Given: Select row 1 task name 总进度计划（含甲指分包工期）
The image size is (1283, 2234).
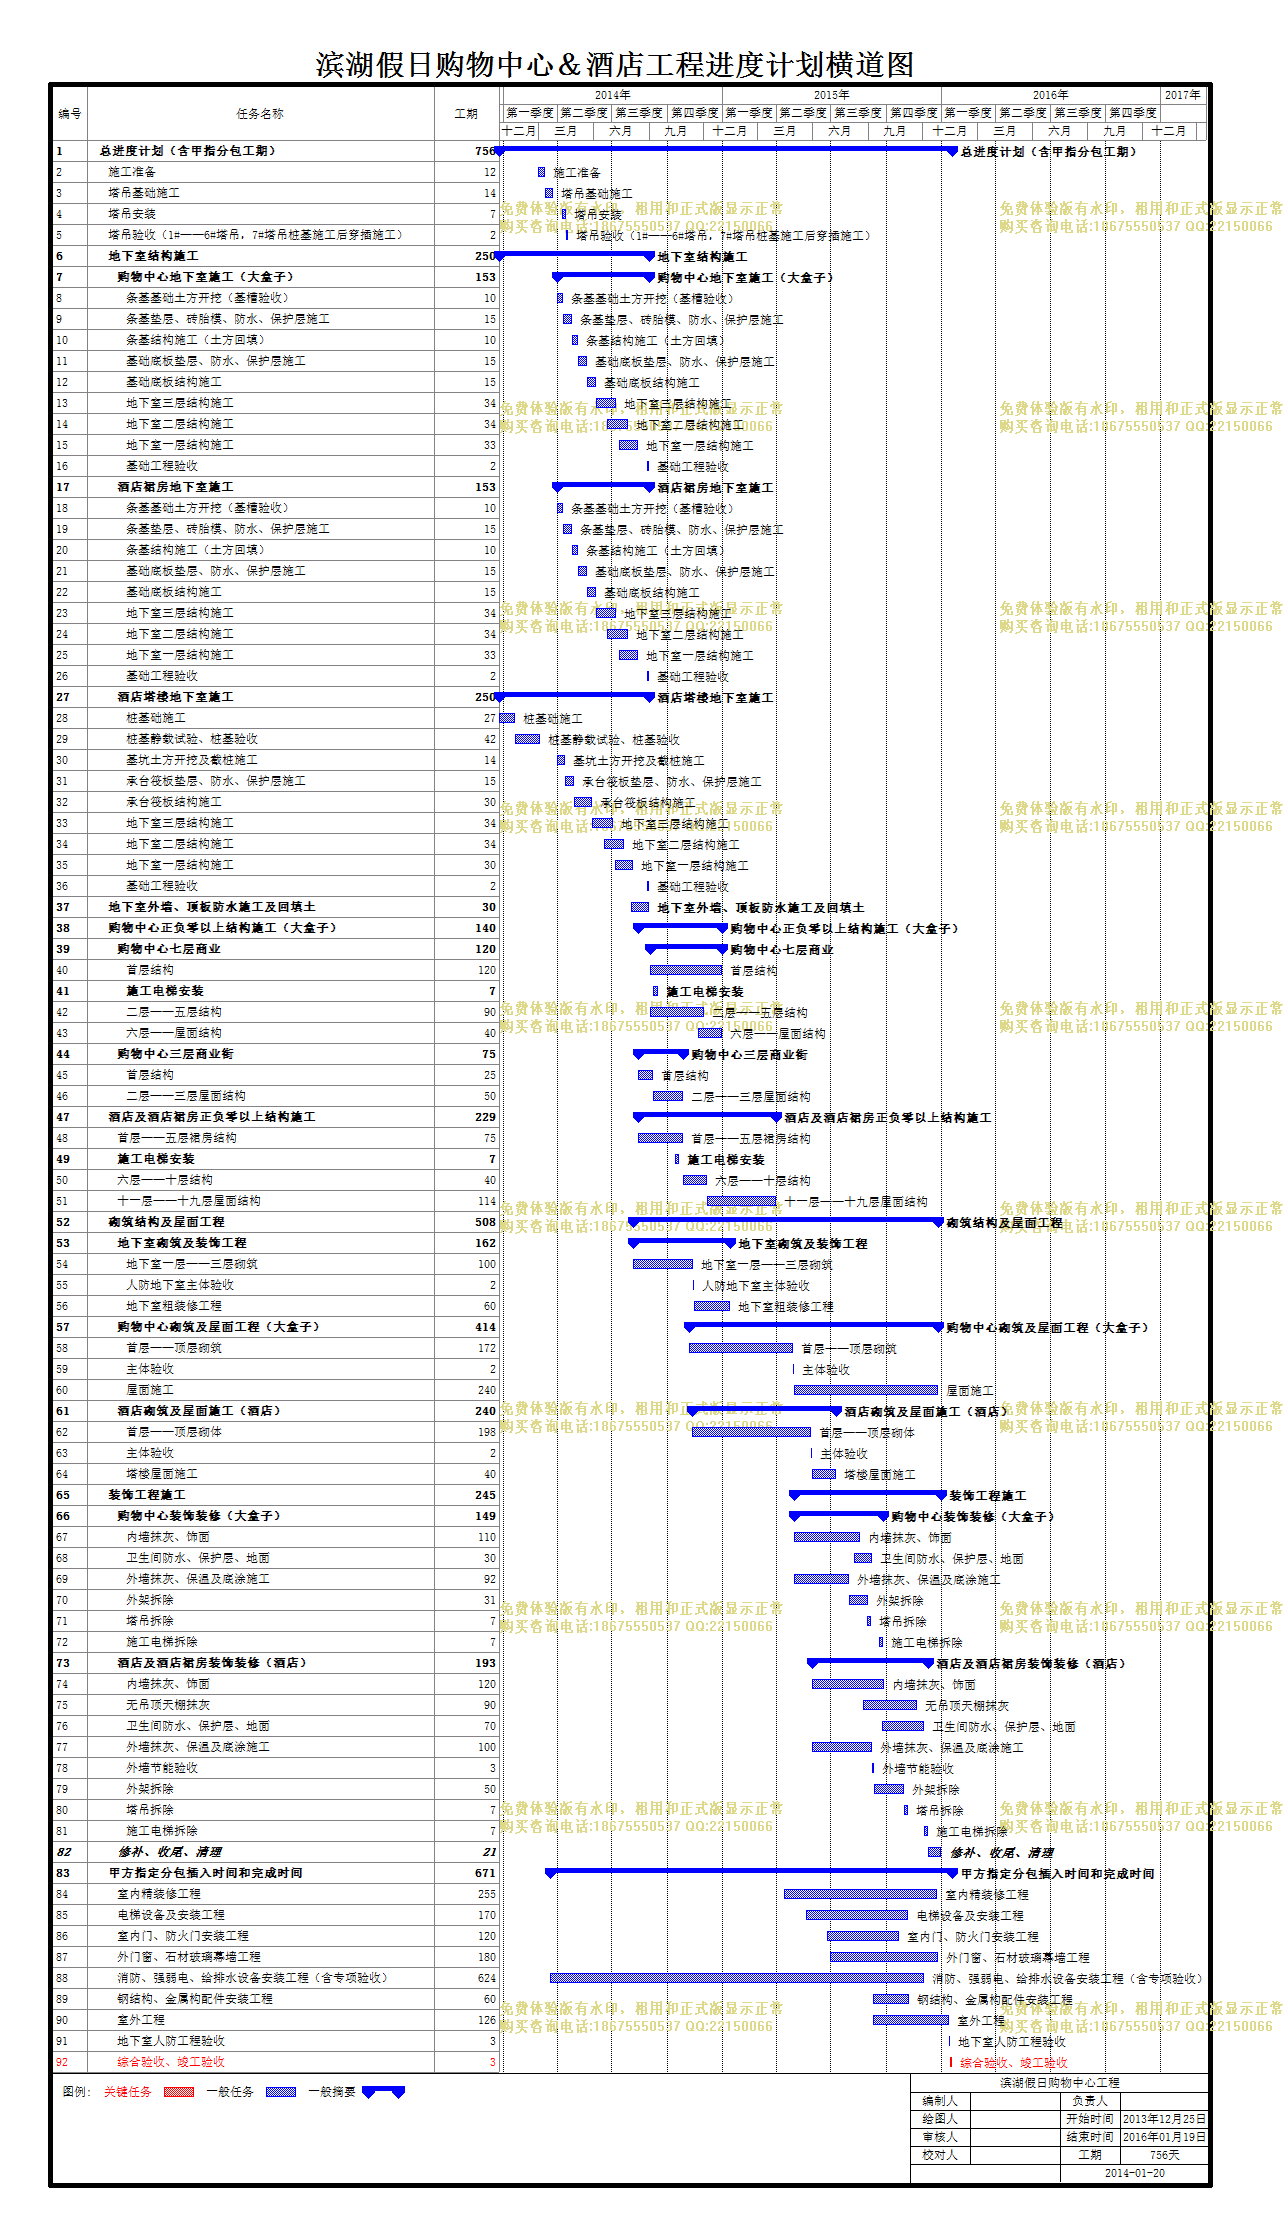Looking at the screenshot, I should (x=187, y=151).
